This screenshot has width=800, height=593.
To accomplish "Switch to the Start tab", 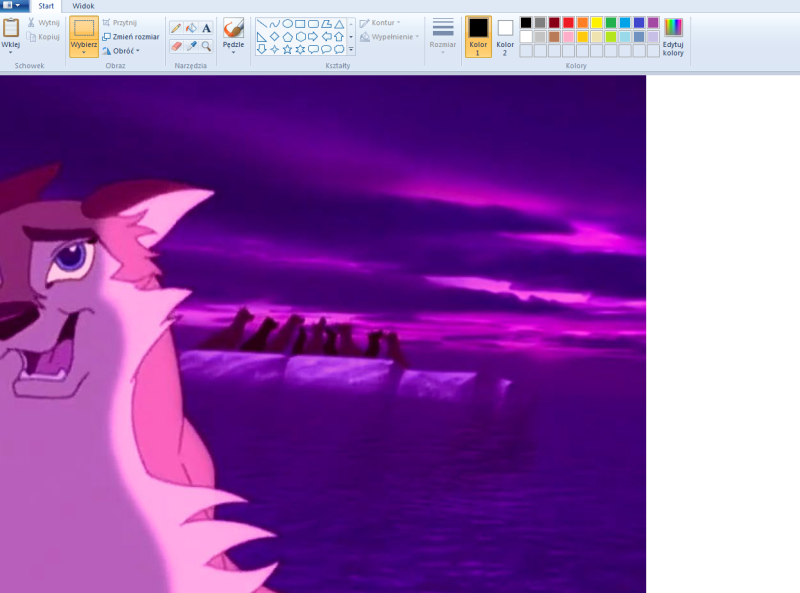I will coord(46,6).
